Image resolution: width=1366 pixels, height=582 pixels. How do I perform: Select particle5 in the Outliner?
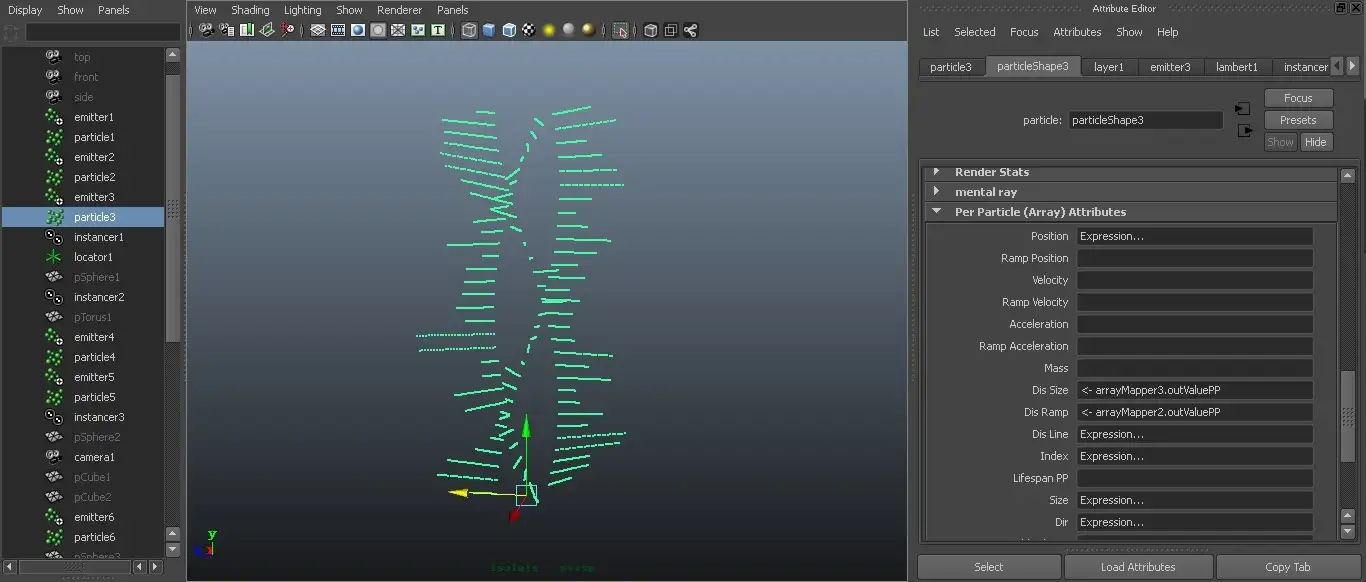point(94,397)
